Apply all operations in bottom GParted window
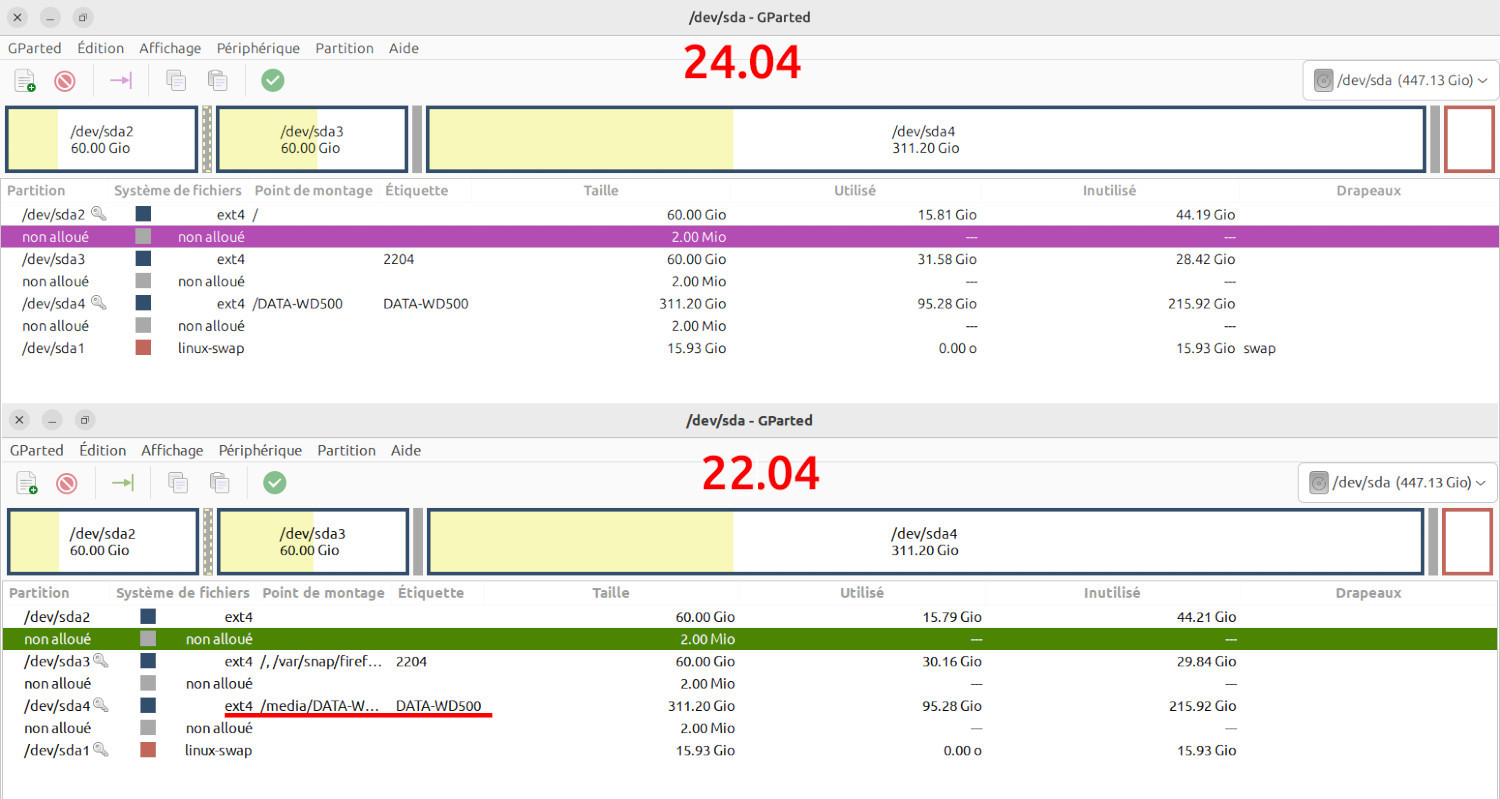 pos(275,483)
